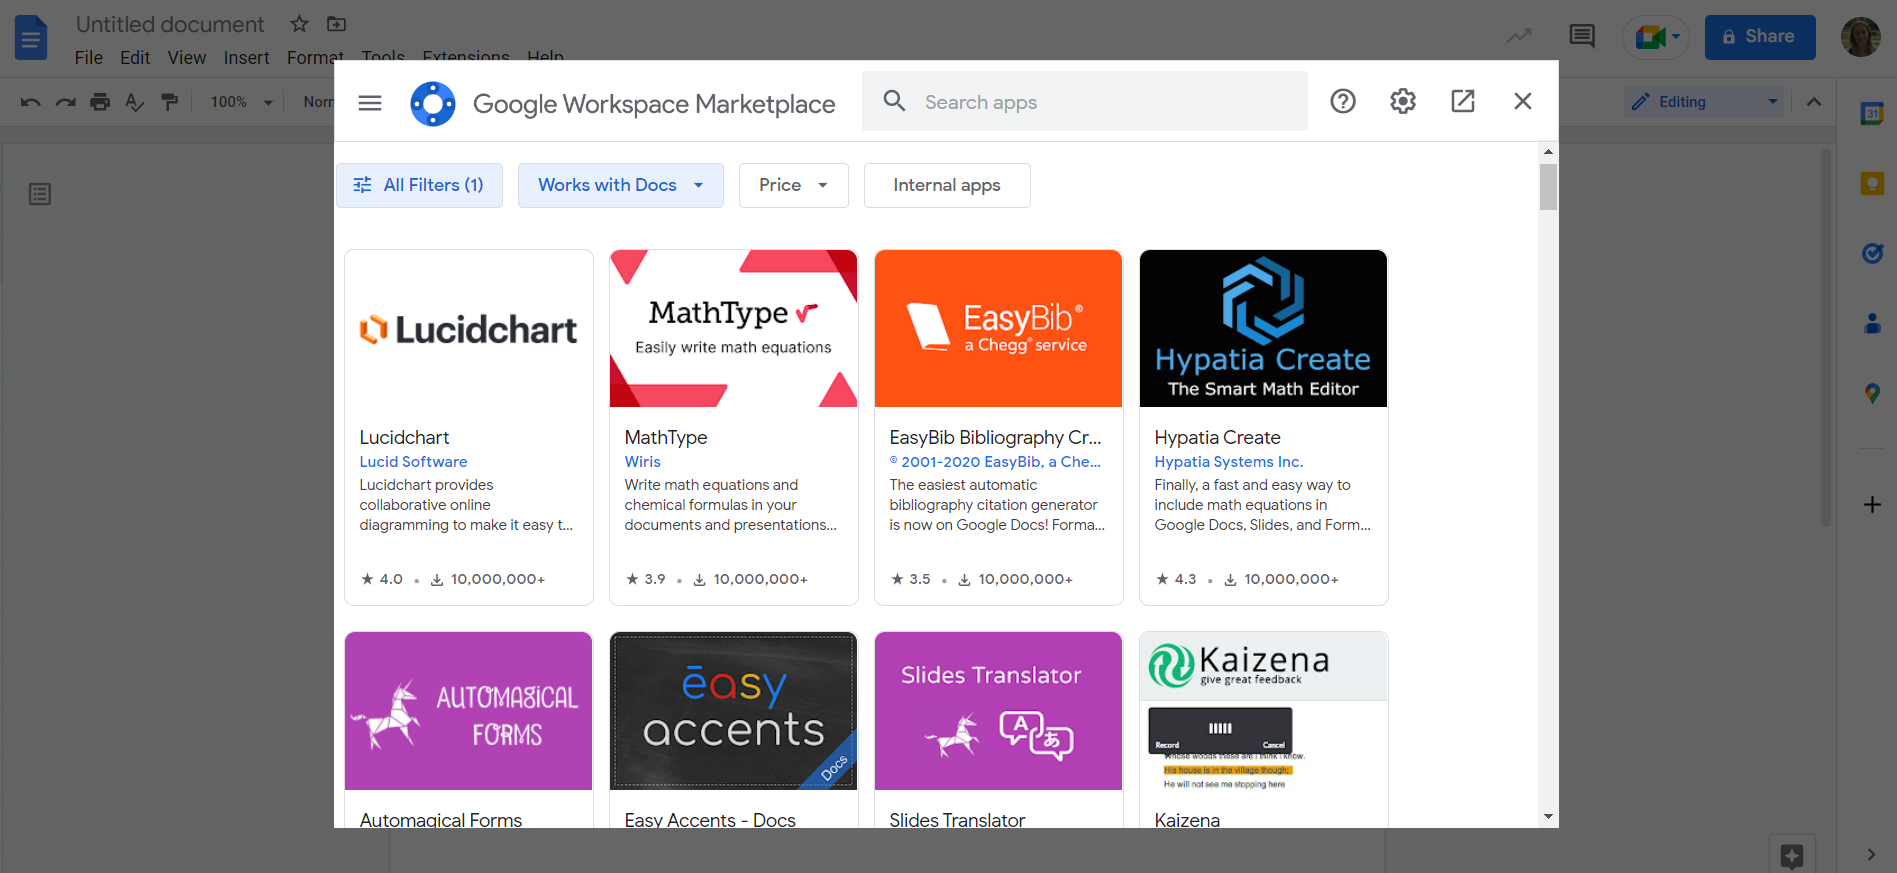Click the redo icon in Docs toolbar
1897x873 pixels.
tap(65, 102)
